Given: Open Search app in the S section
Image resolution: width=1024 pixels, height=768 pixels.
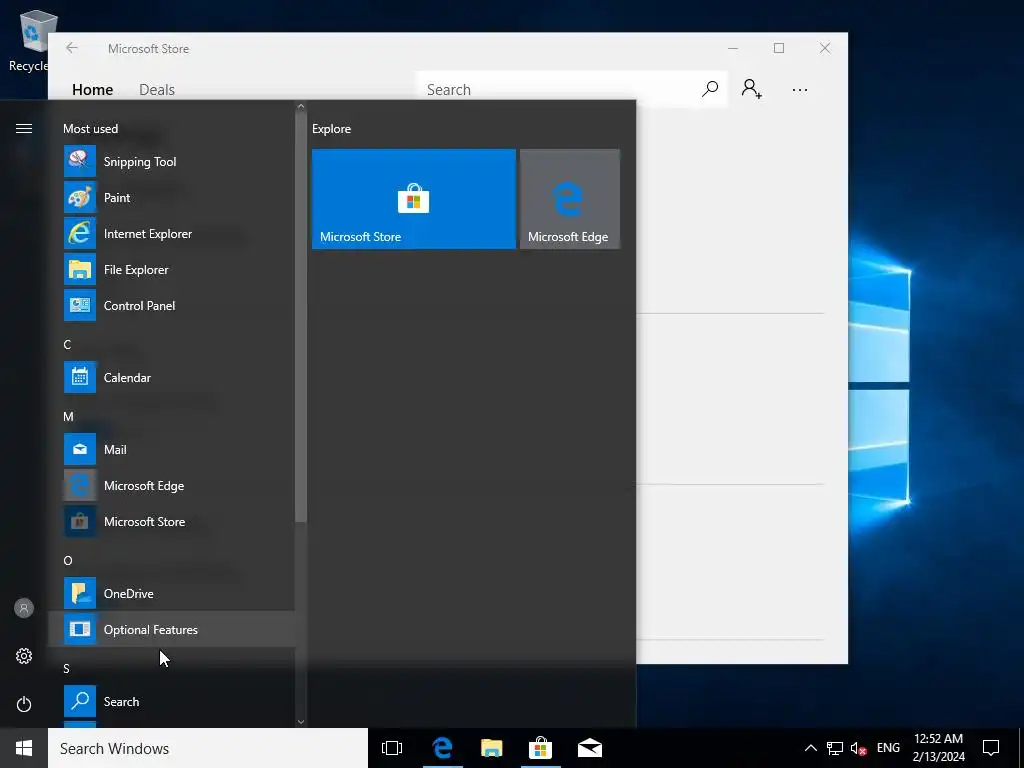Looking at the screenshot, I should tap(171, 701).
